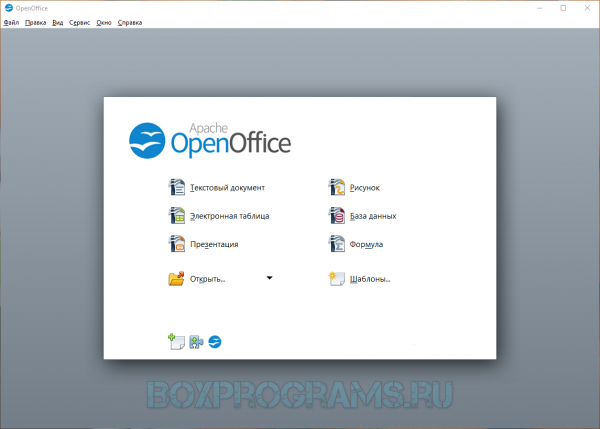
Task: Create a new Формула
Action: 366,244
